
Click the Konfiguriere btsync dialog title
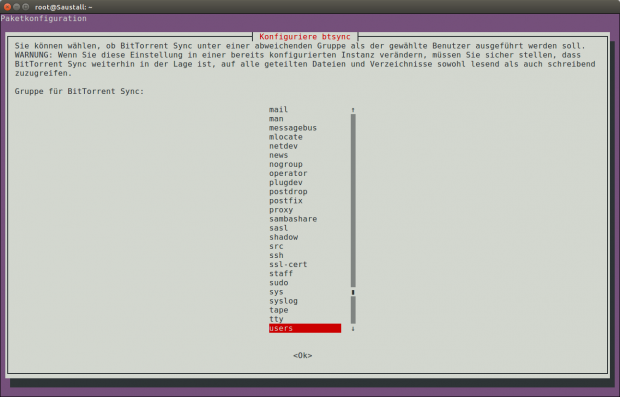(305, 37)
